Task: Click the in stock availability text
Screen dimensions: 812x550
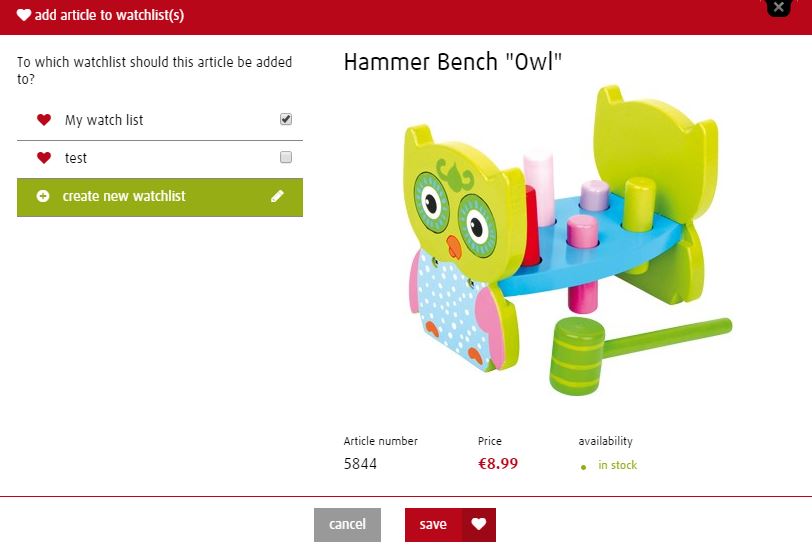Action: coord(617,465)
